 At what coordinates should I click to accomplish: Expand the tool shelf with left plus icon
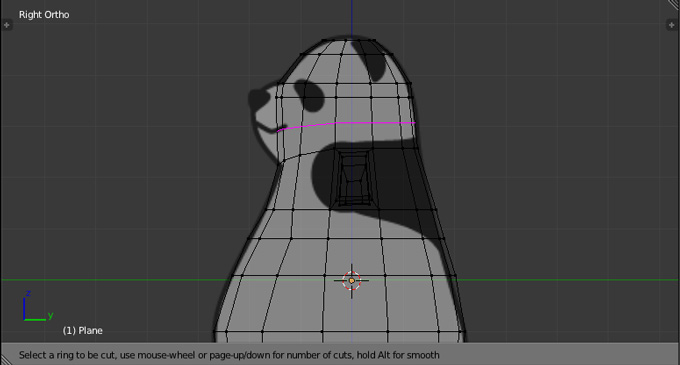pyautogui.click(x=7, y=25)
